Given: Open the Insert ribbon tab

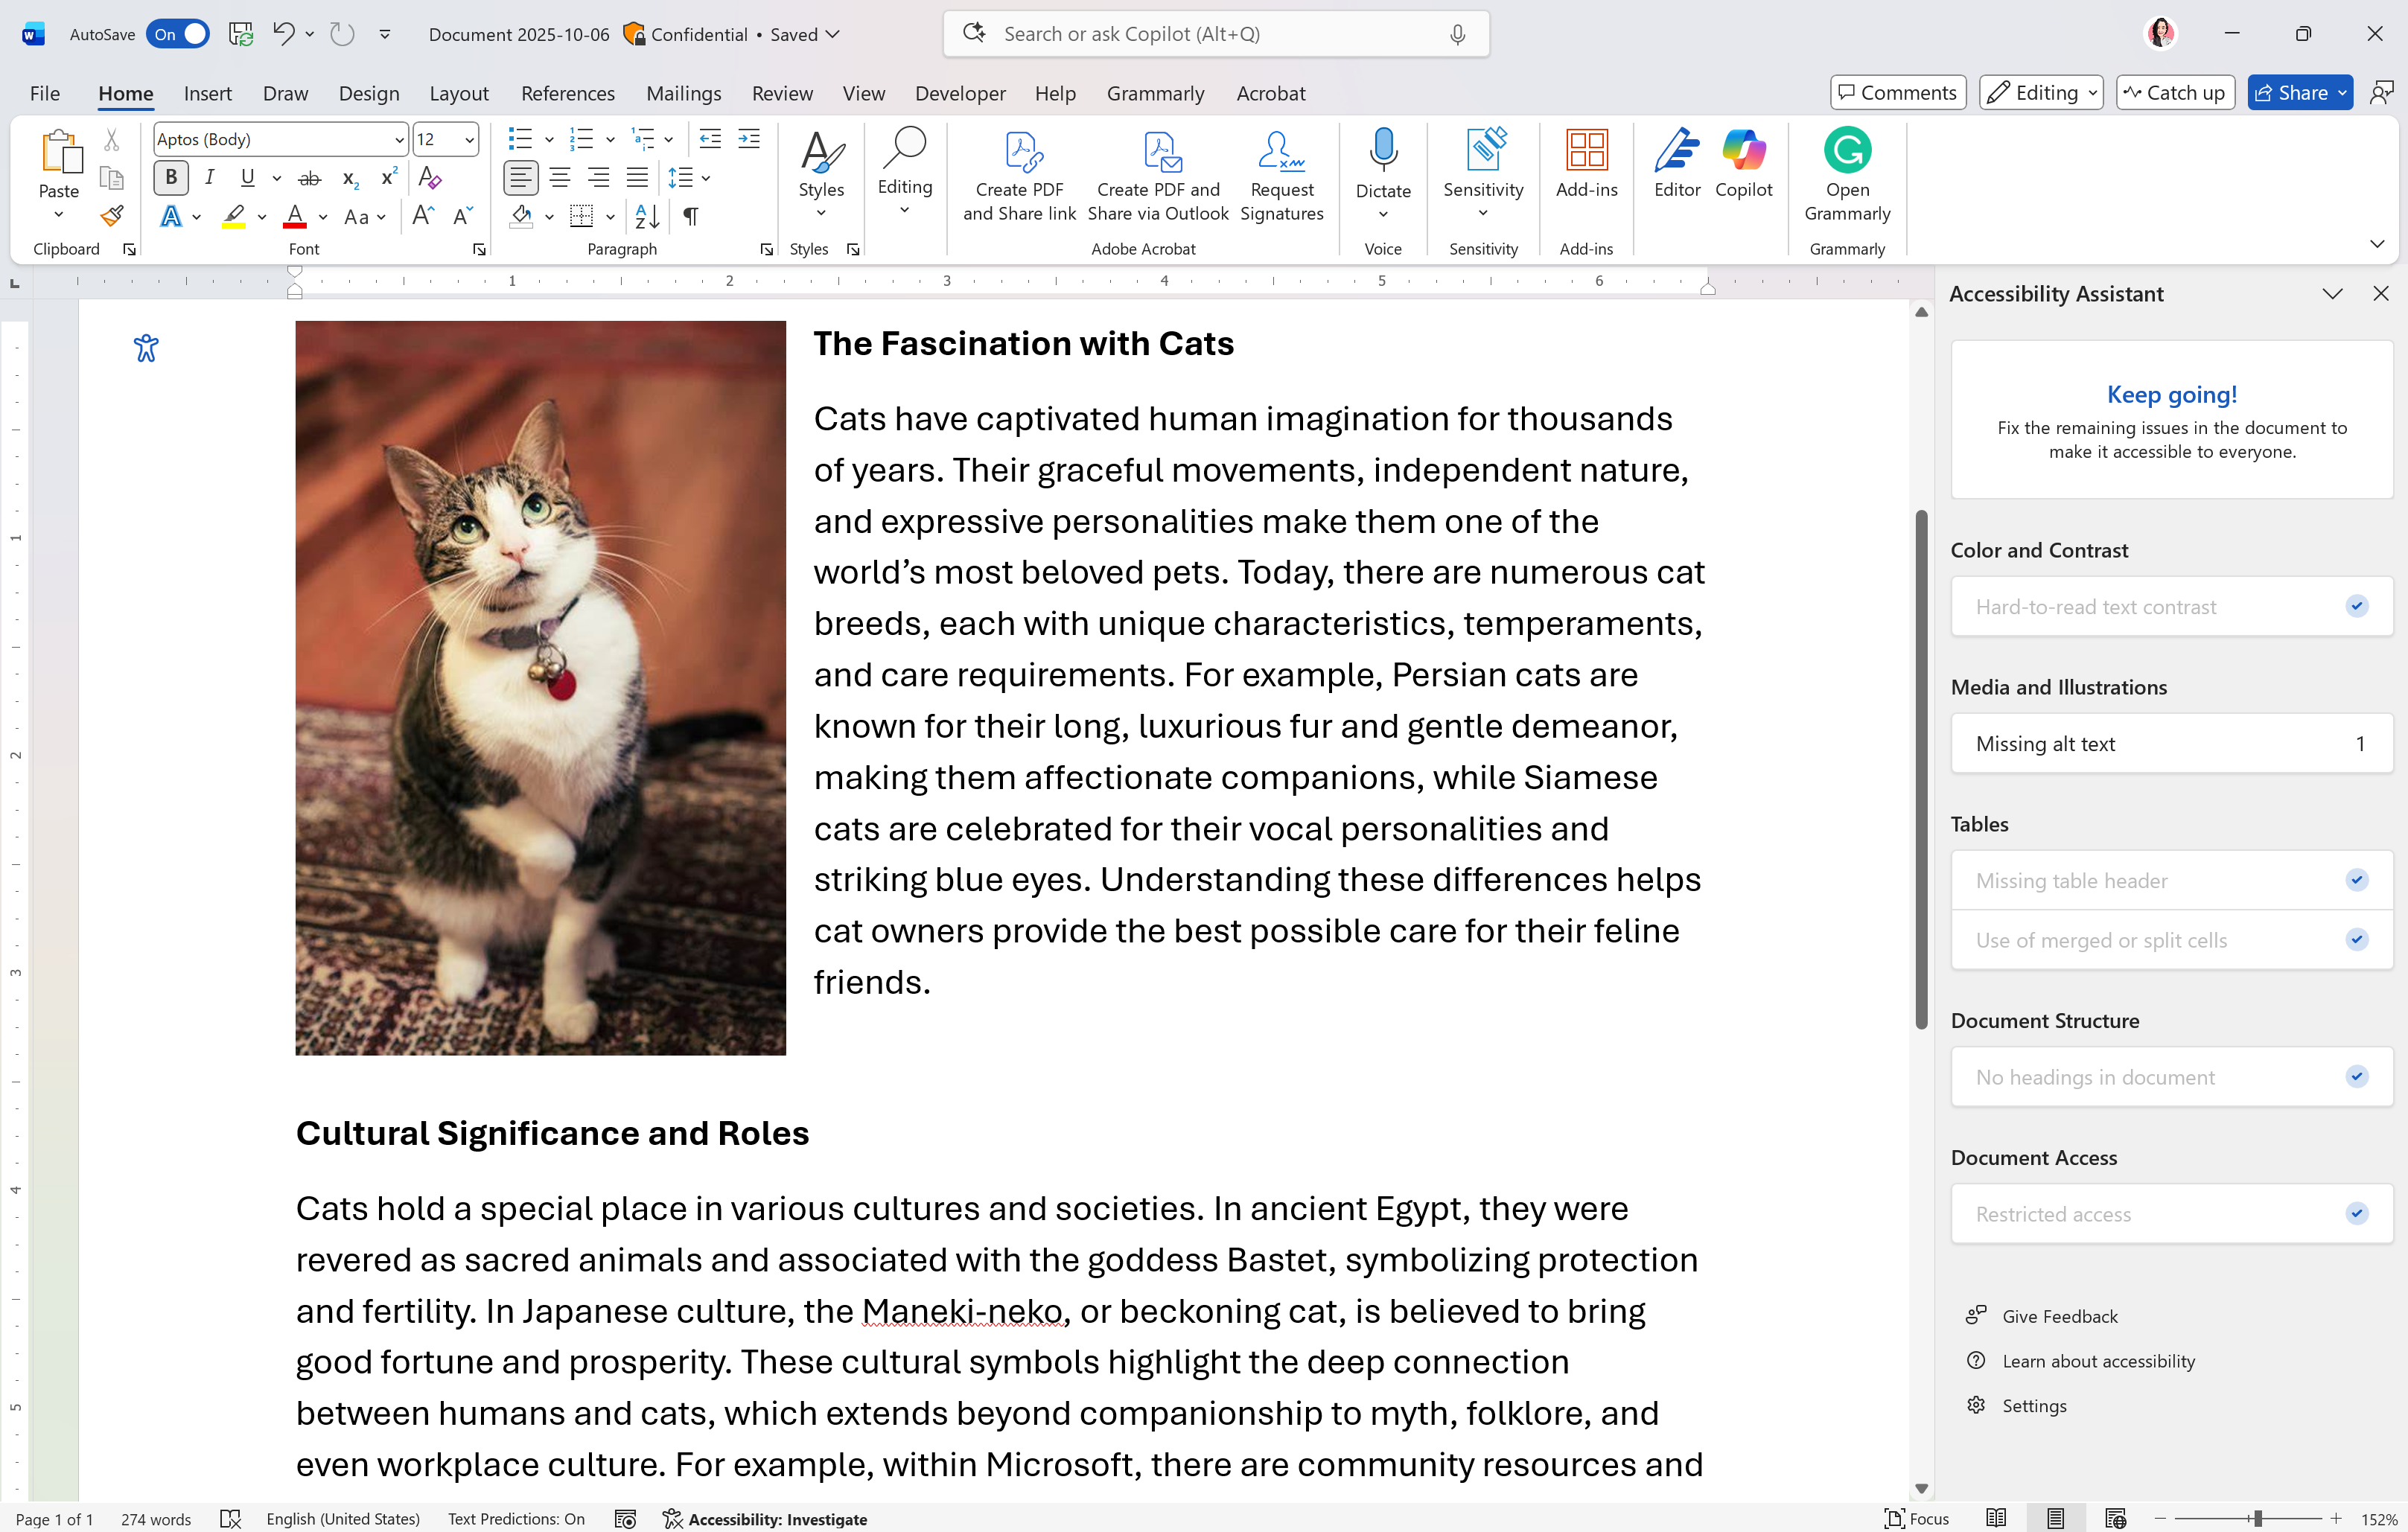Looking at the screenshot, I should (207, 93).
